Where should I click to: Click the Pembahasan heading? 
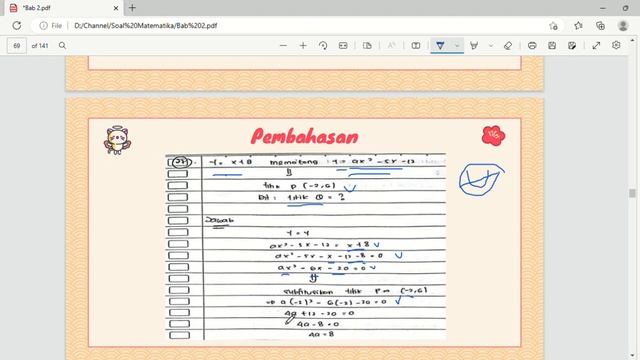coord(304,136)
